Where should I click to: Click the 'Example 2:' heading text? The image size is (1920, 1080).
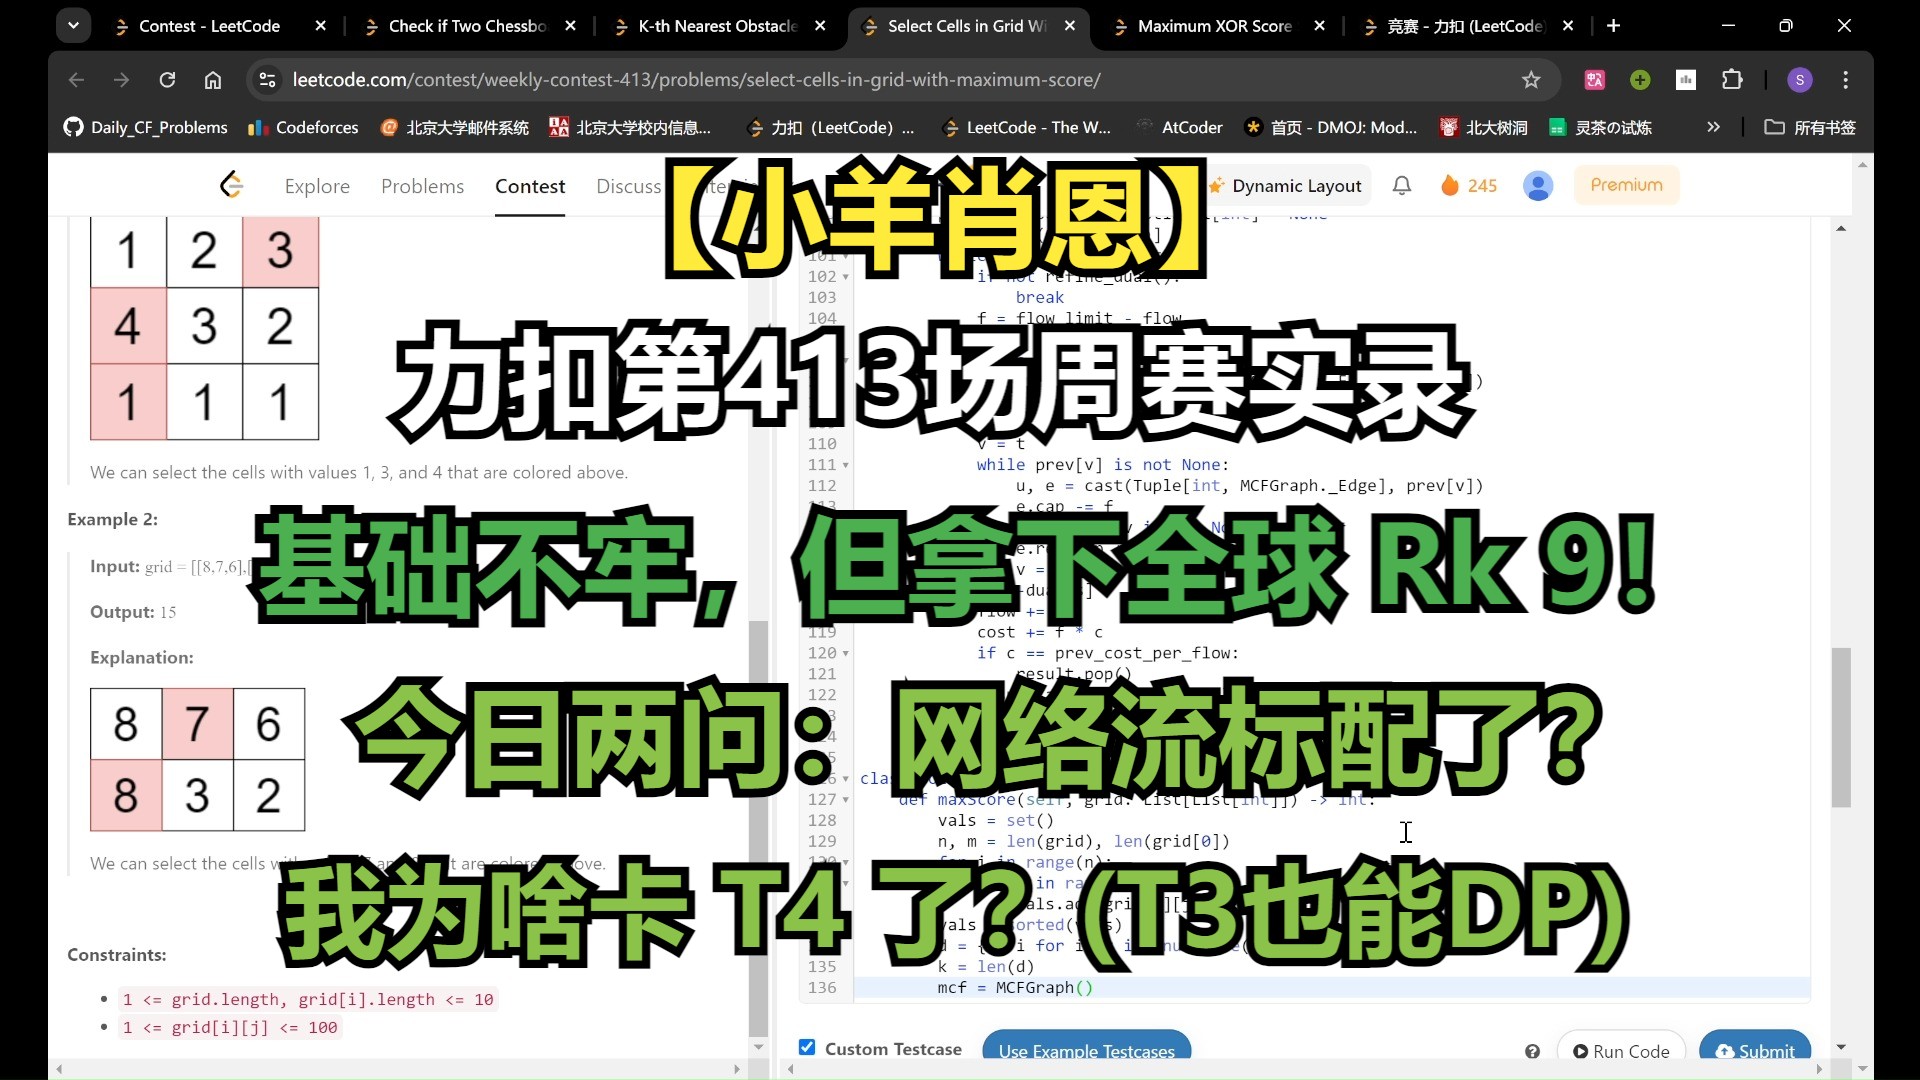pyautogui.click(x=112, y=519)
